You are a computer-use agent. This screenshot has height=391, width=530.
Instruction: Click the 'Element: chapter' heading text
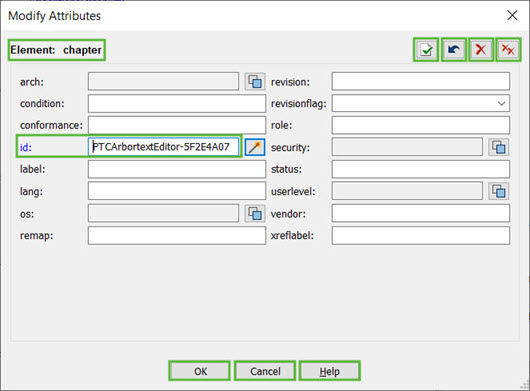(56, 50)
